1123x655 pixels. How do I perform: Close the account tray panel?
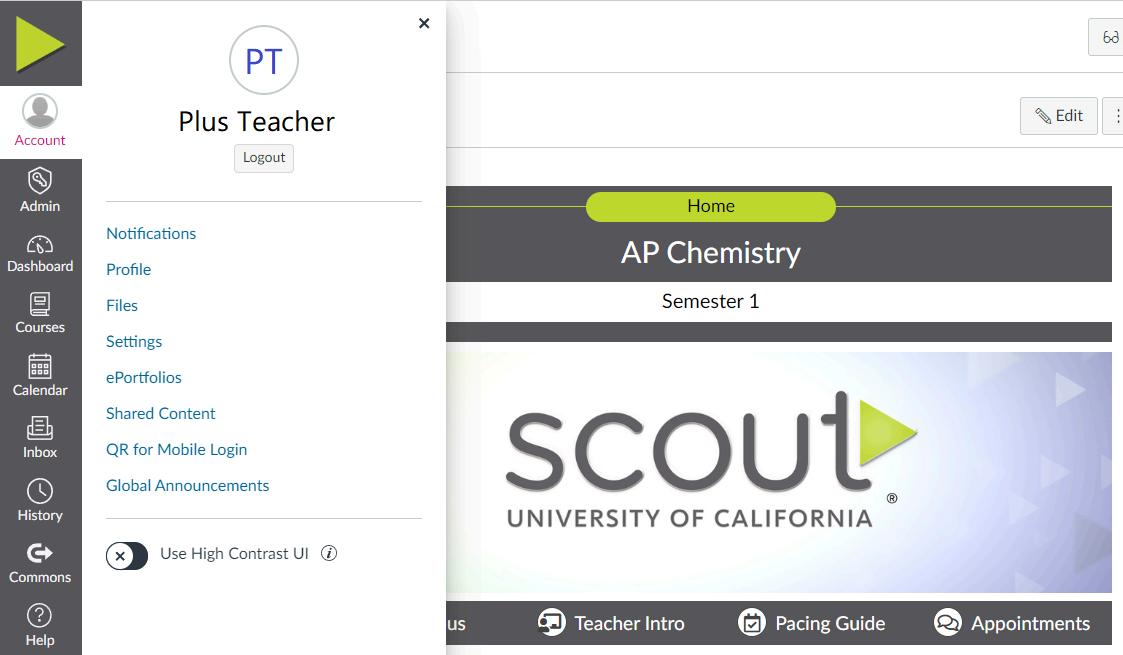click(424, 23)
